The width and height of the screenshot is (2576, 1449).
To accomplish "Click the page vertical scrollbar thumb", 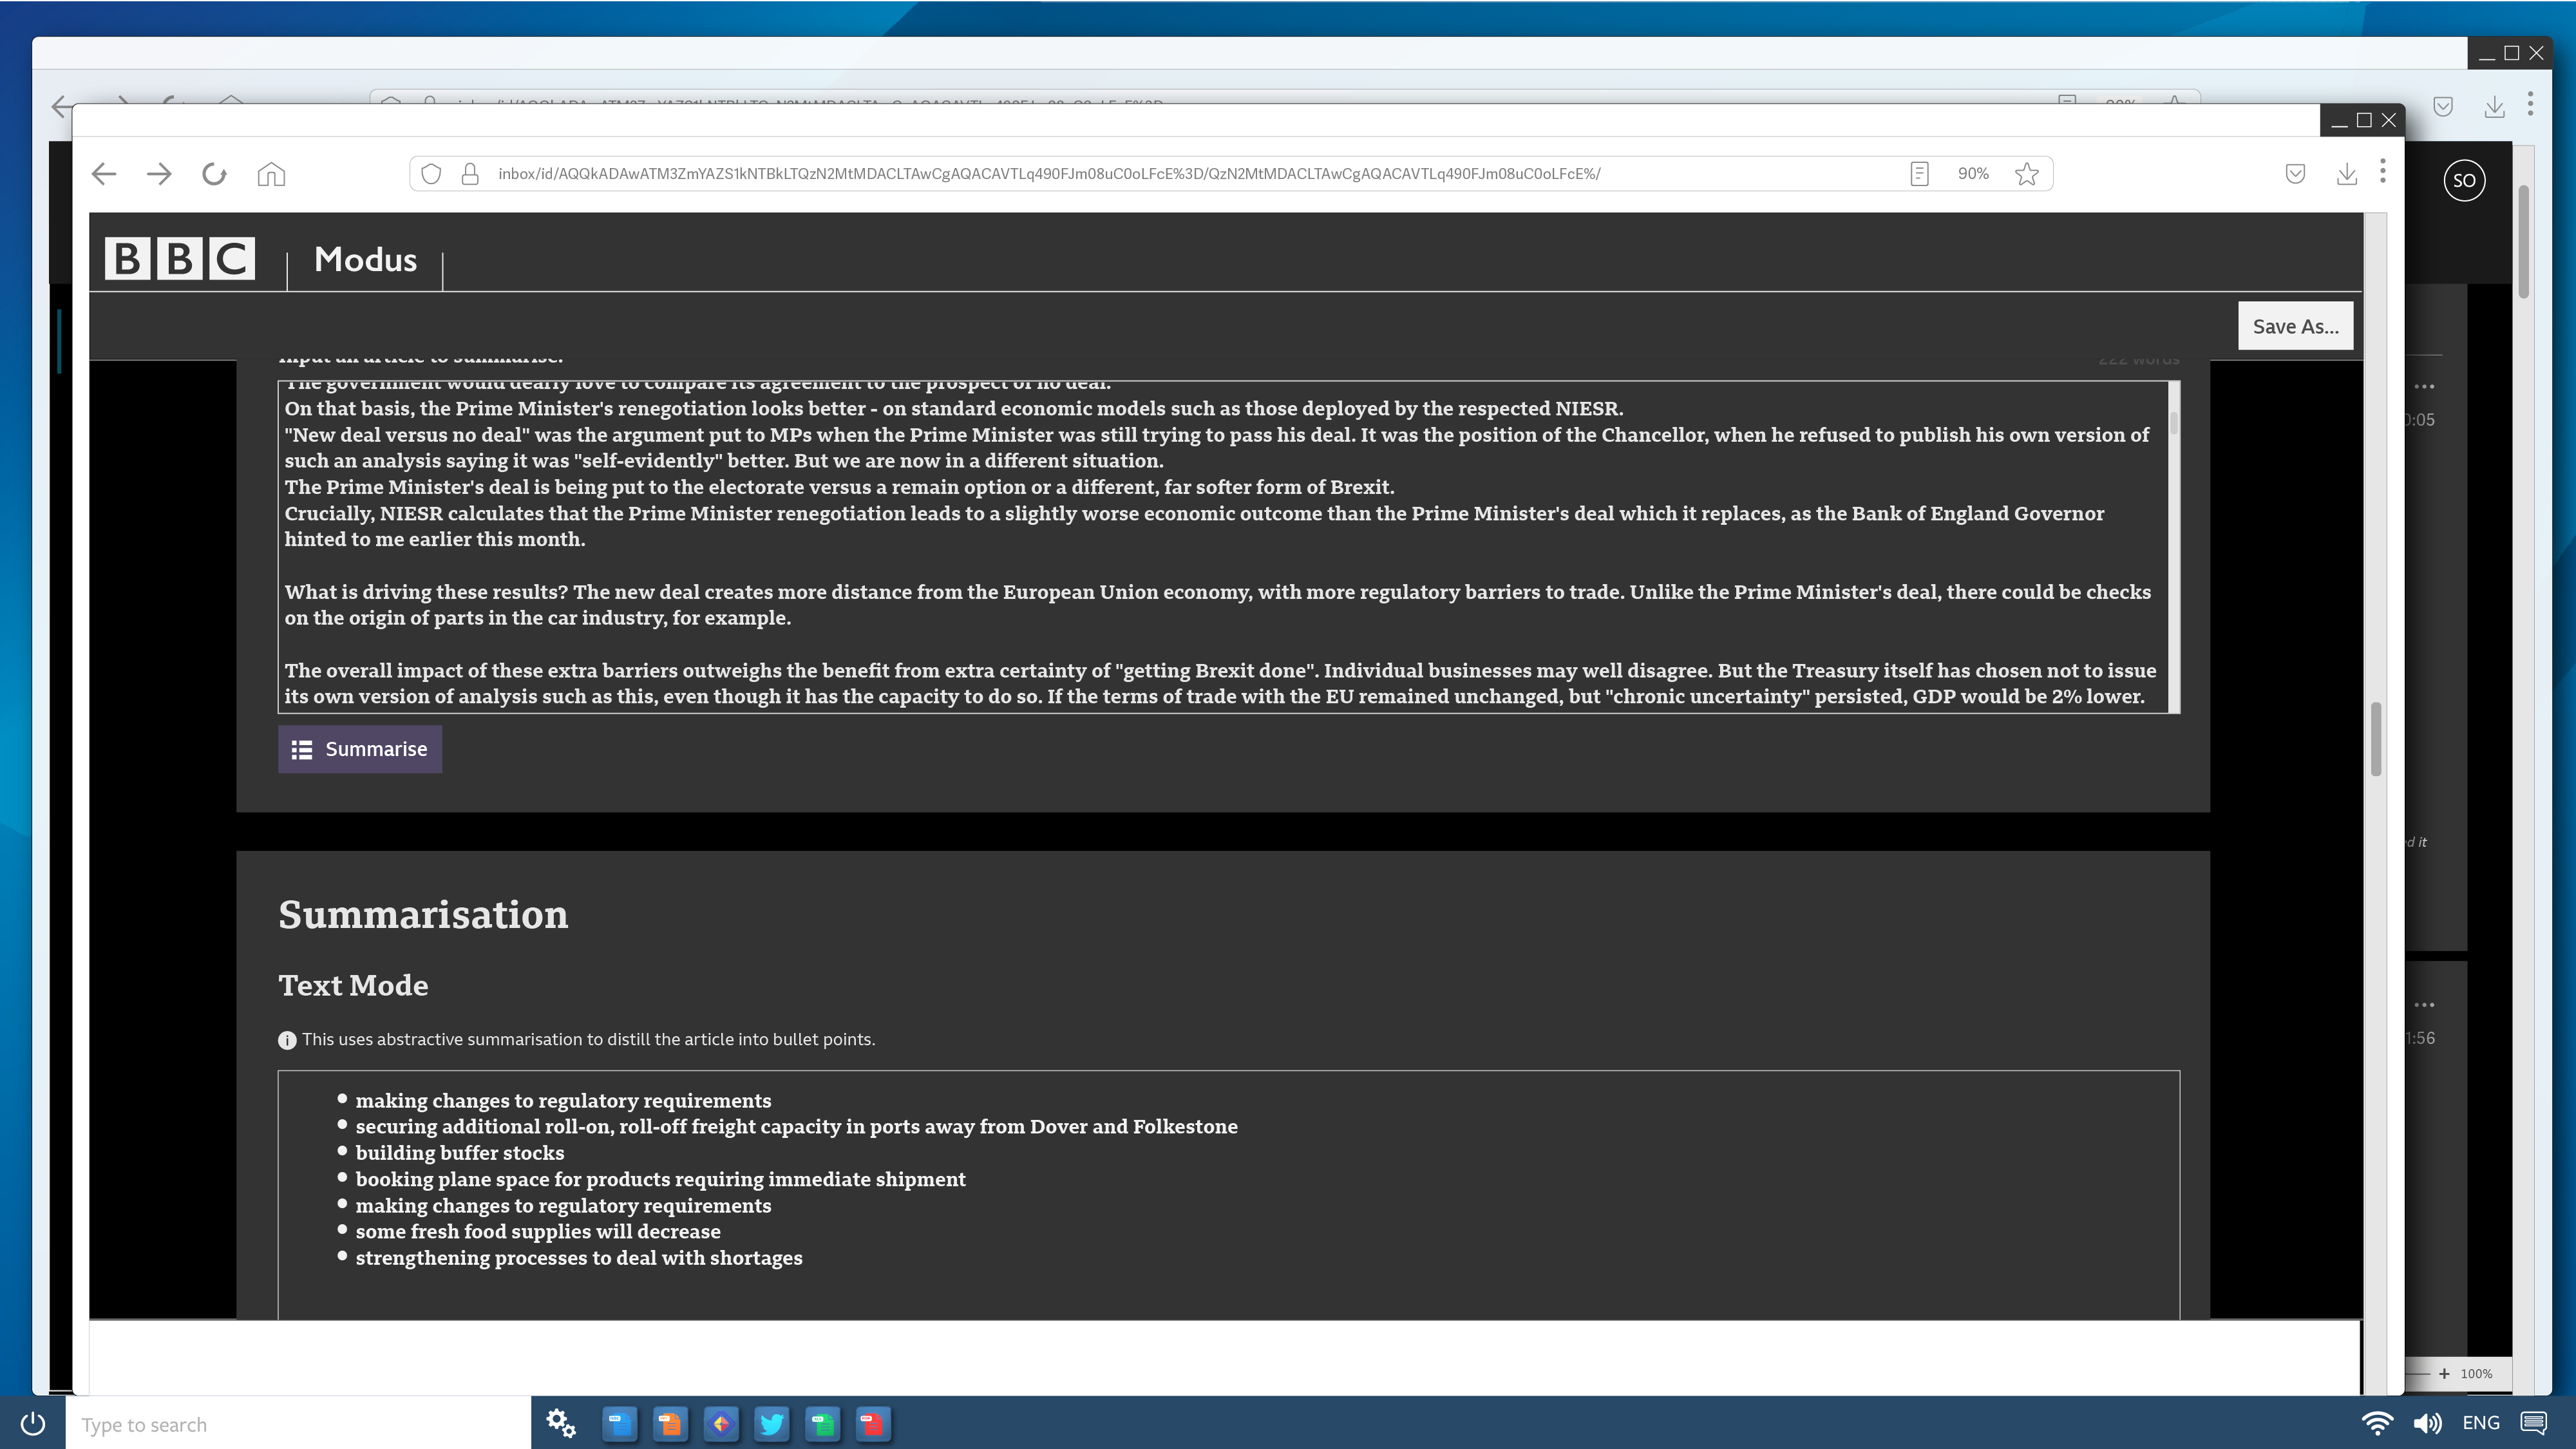I will click(x=2376, y=738).
